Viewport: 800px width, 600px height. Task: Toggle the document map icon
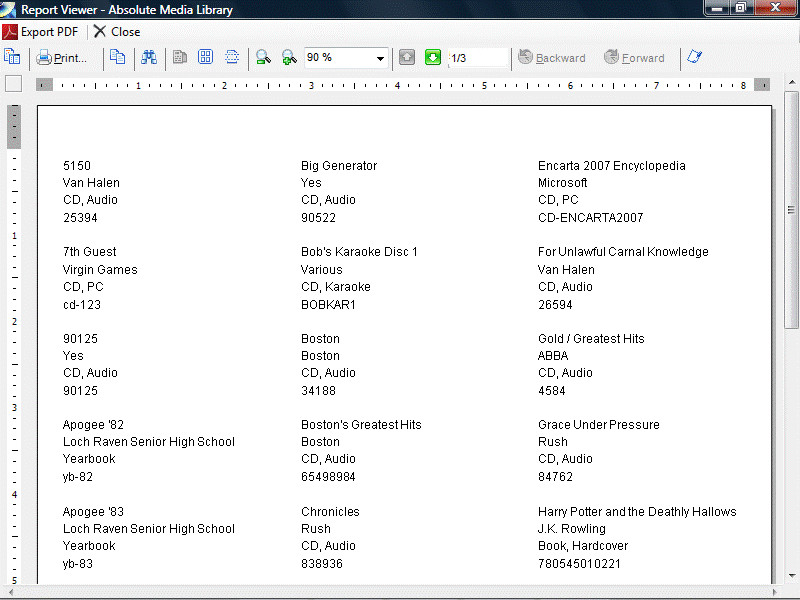(x=12, y=57)
